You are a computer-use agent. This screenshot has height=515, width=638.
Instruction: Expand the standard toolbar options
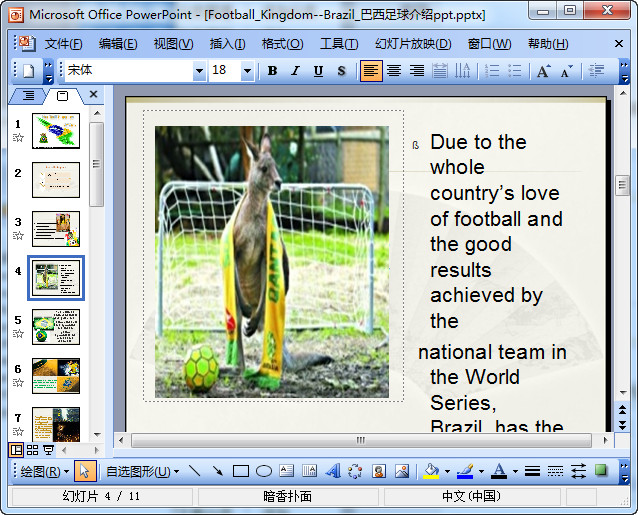click(48, 71)
